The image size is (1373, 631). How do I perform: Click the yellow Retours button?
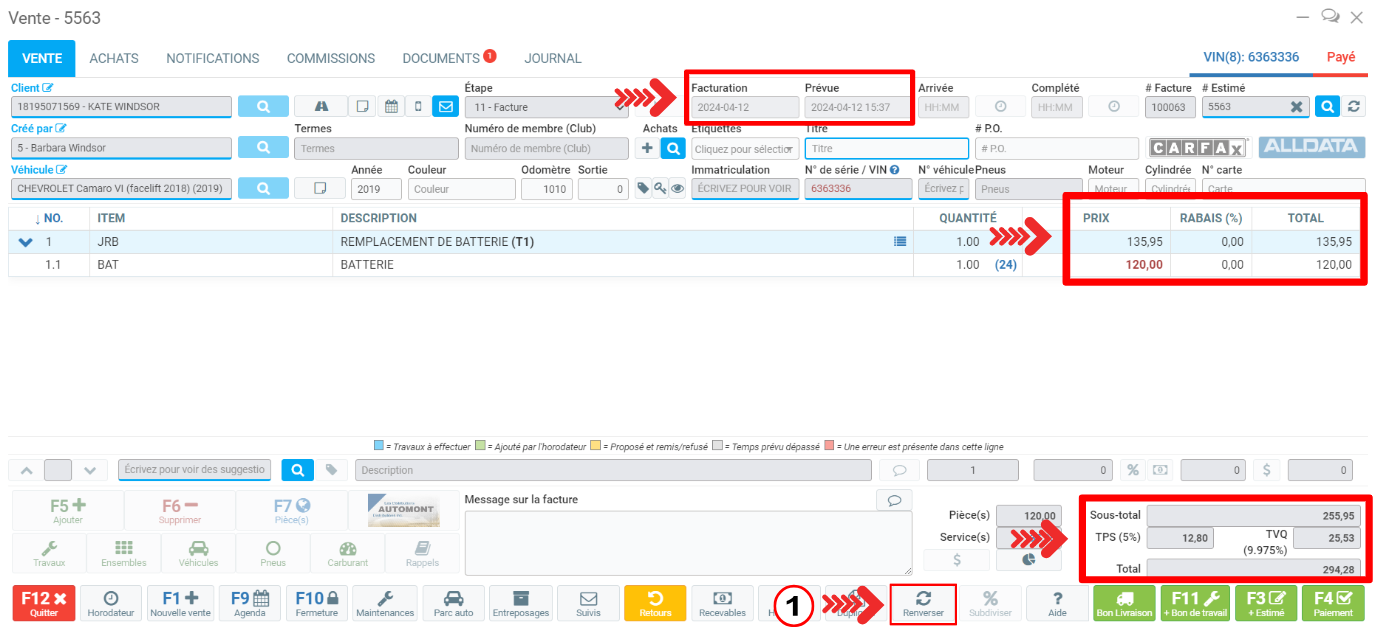[x=655, y=603]
